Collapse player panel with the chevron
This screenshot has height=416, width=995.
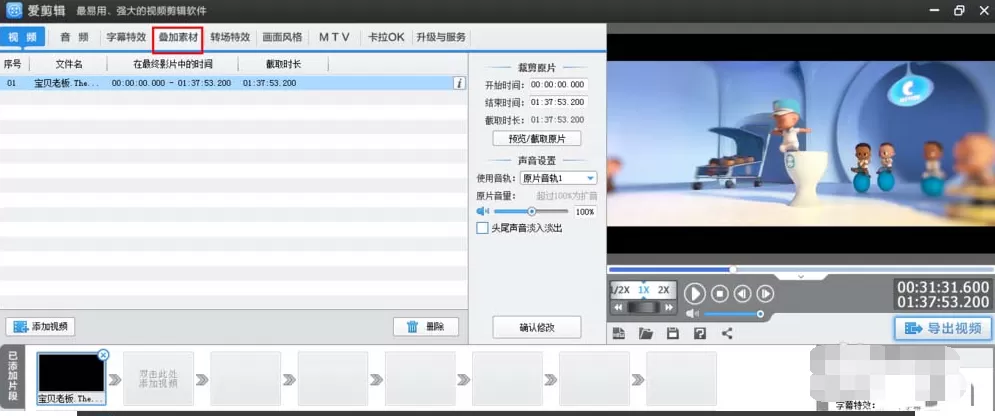[801, 276]
